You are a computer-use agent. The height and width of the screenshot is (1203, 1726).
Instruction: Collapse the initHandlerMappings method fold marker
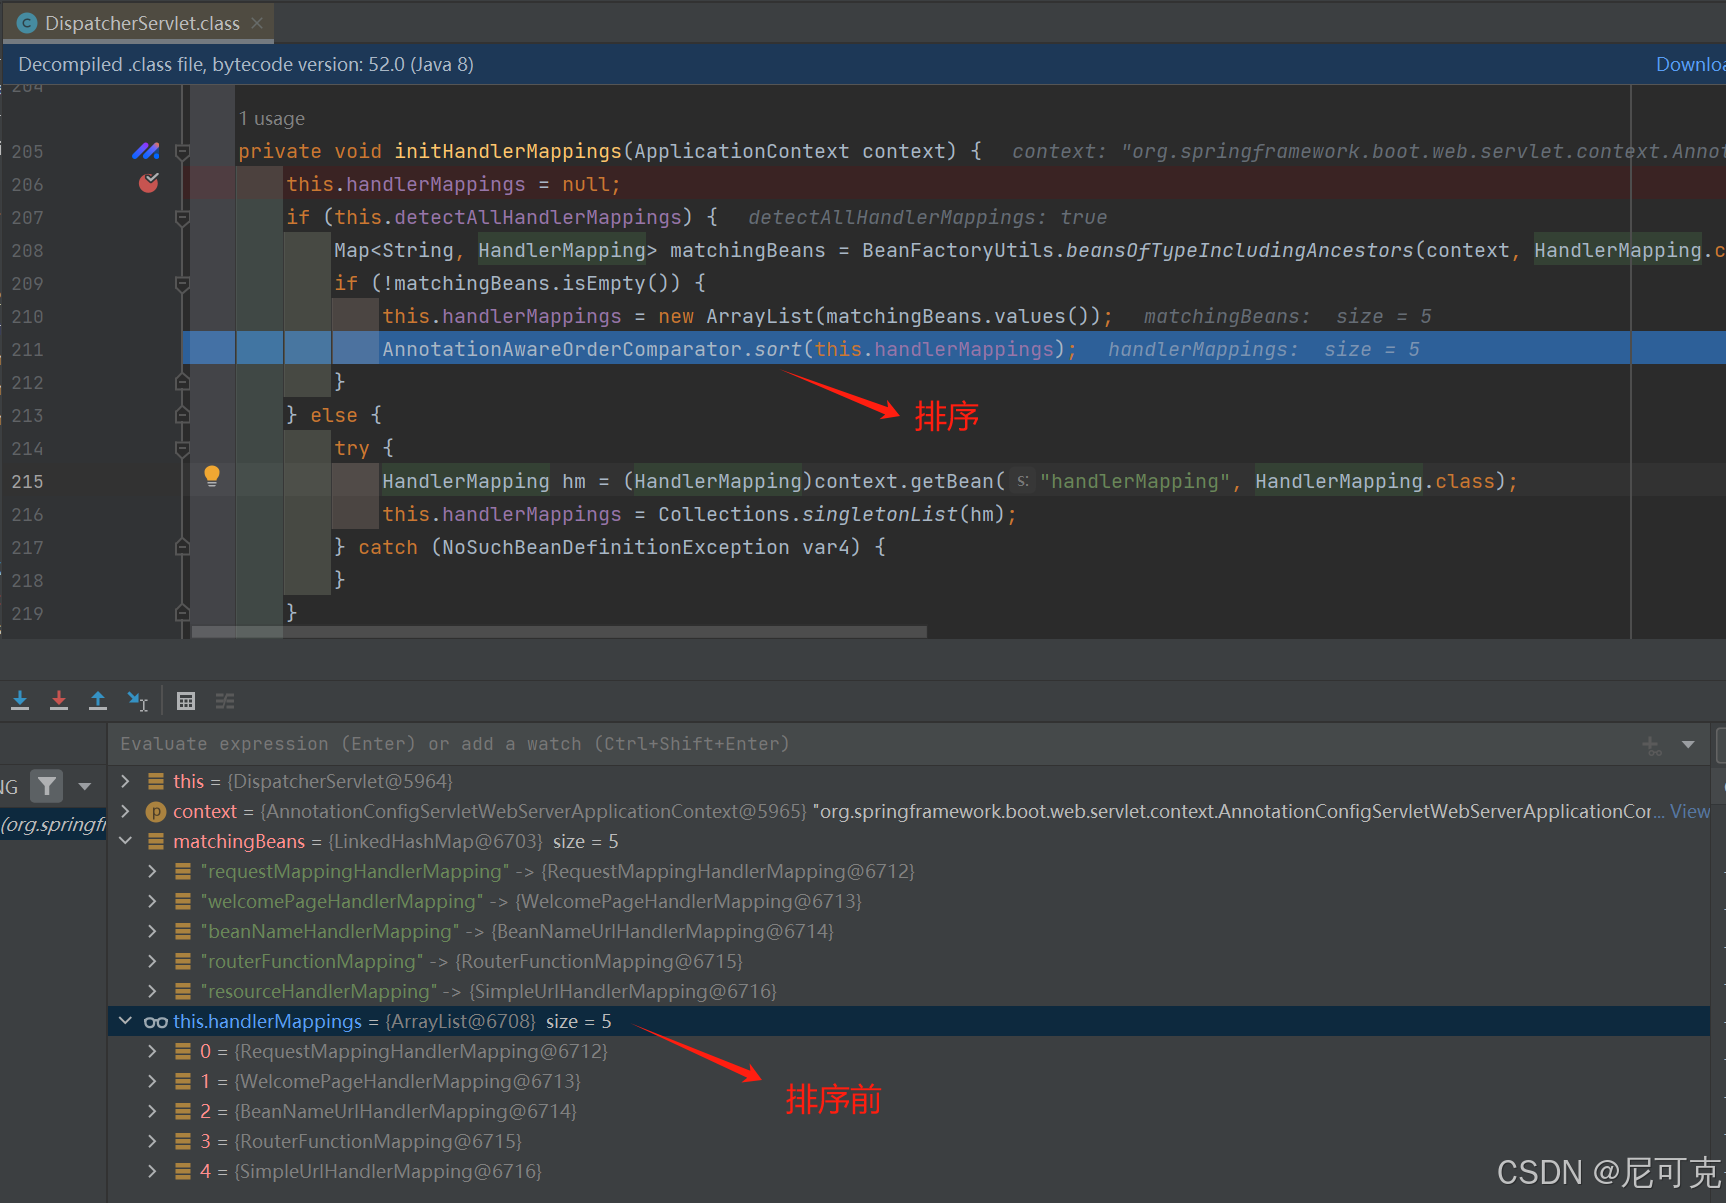[x=182, y=152]
